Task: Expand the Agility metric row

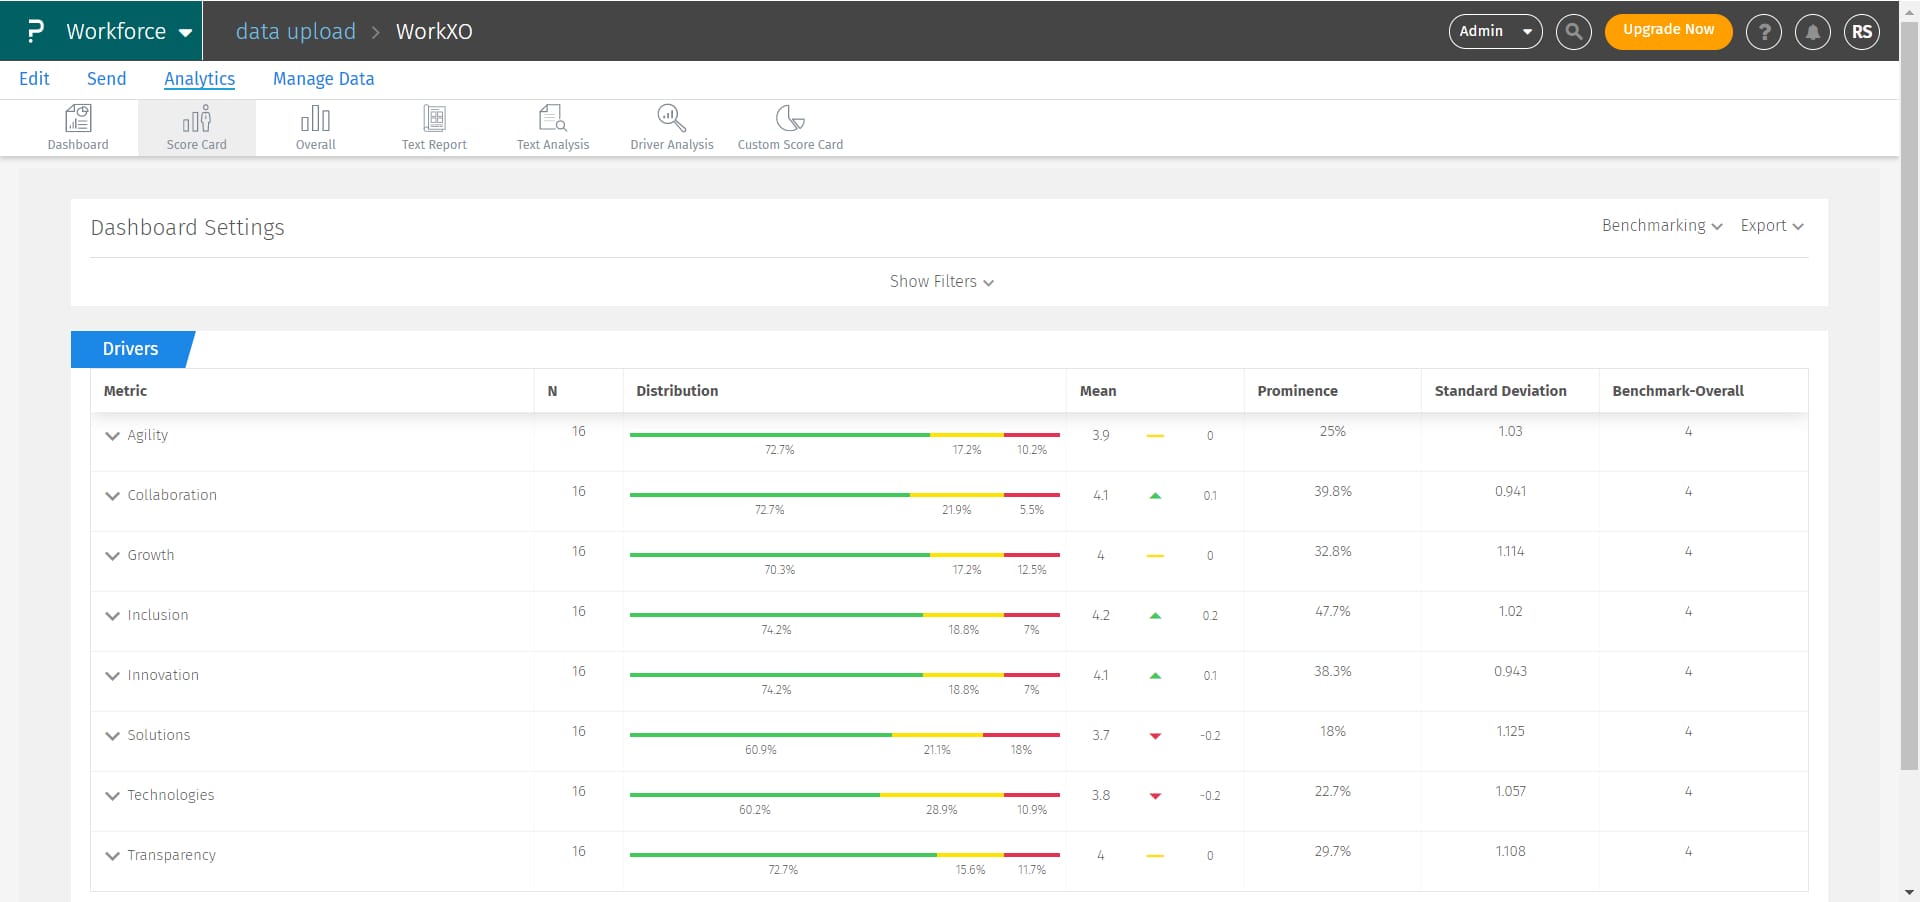Action: pyautogui.click(x=112, y=436)
